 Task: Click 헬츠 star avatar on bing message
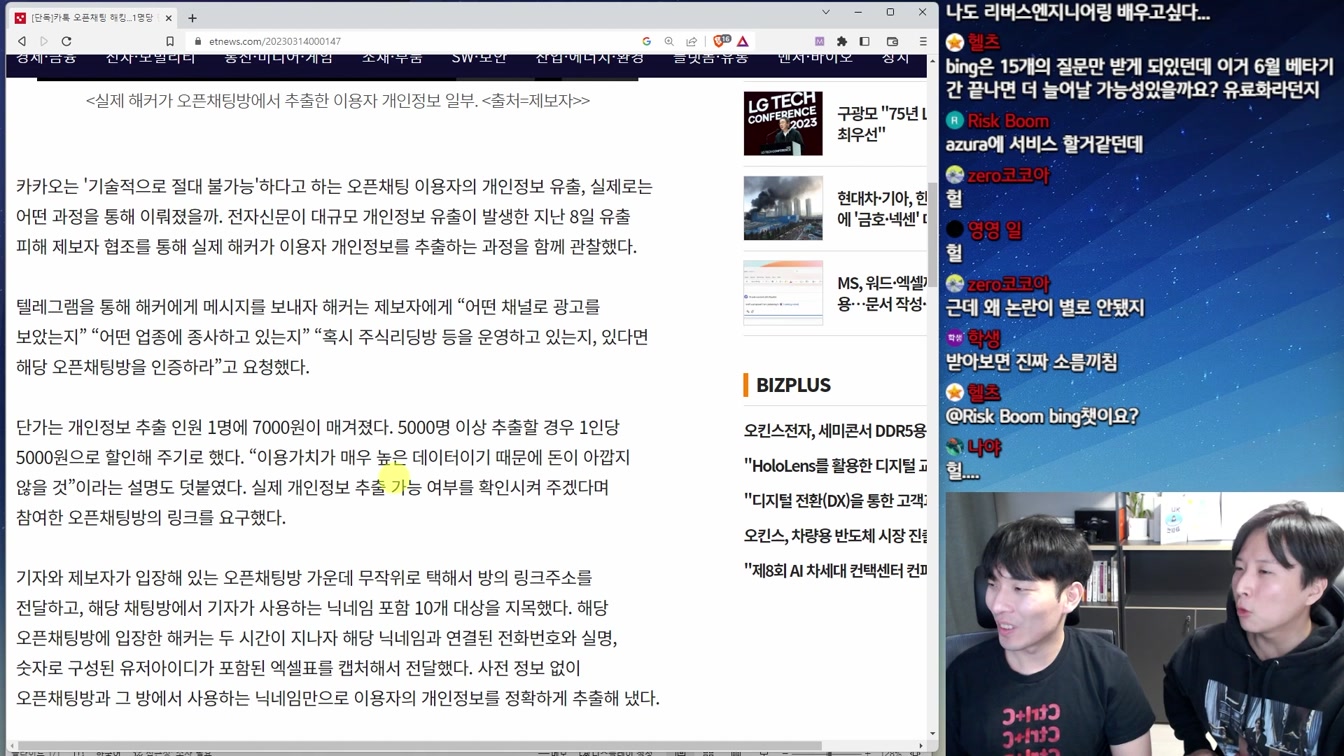pos(955,42)
